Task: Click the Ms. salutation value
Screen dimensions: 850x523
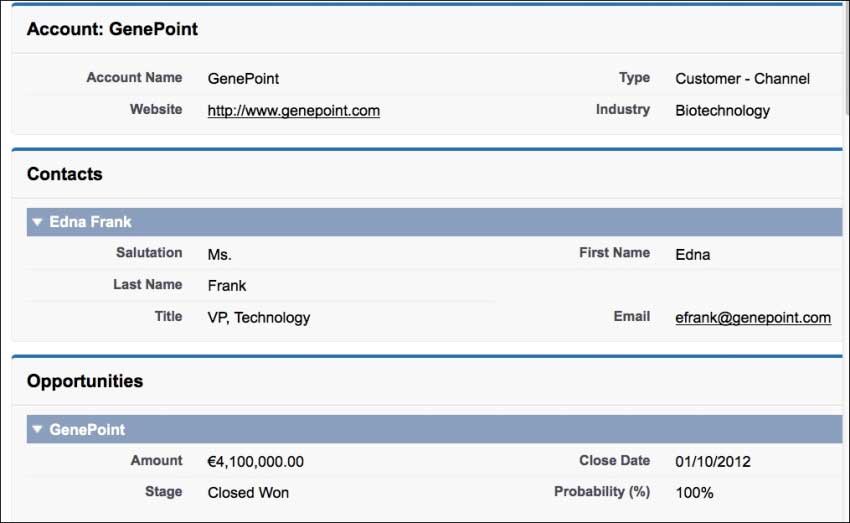Action: (x=219, y=255)
